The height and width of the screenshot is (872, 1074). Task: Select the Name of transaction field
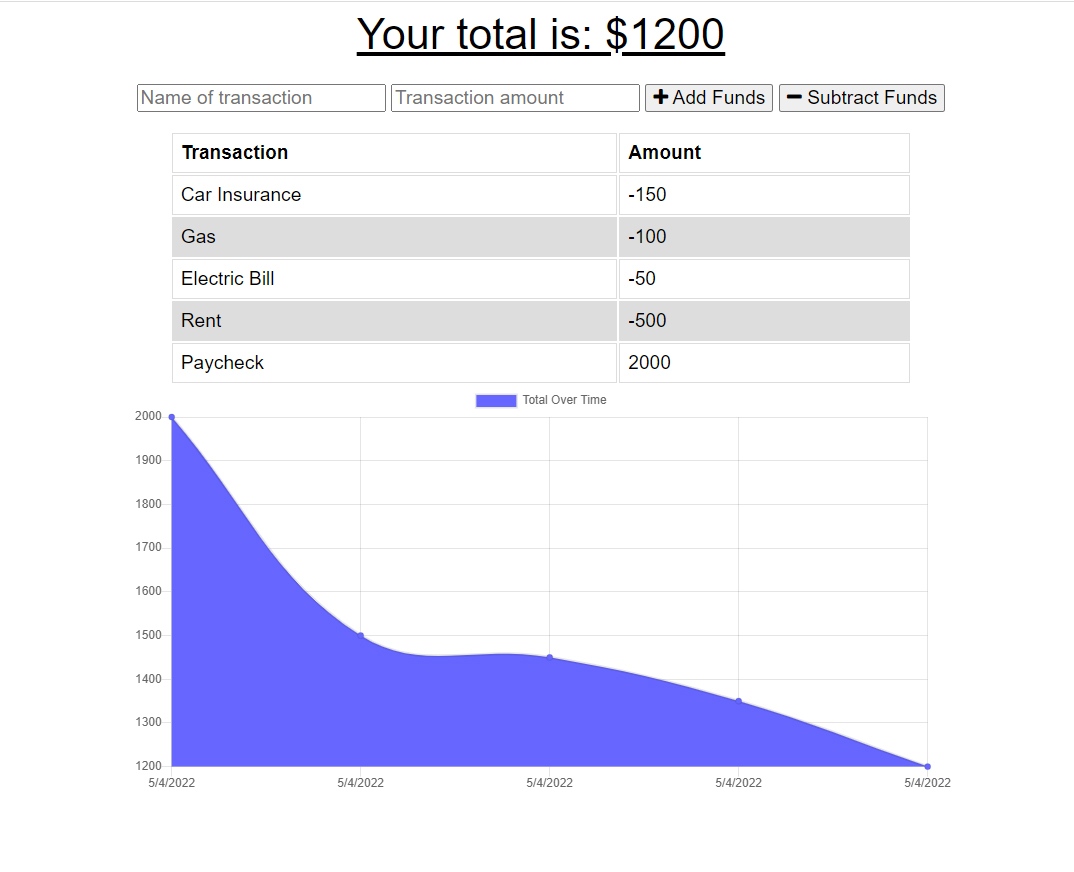tap(261, 97)
